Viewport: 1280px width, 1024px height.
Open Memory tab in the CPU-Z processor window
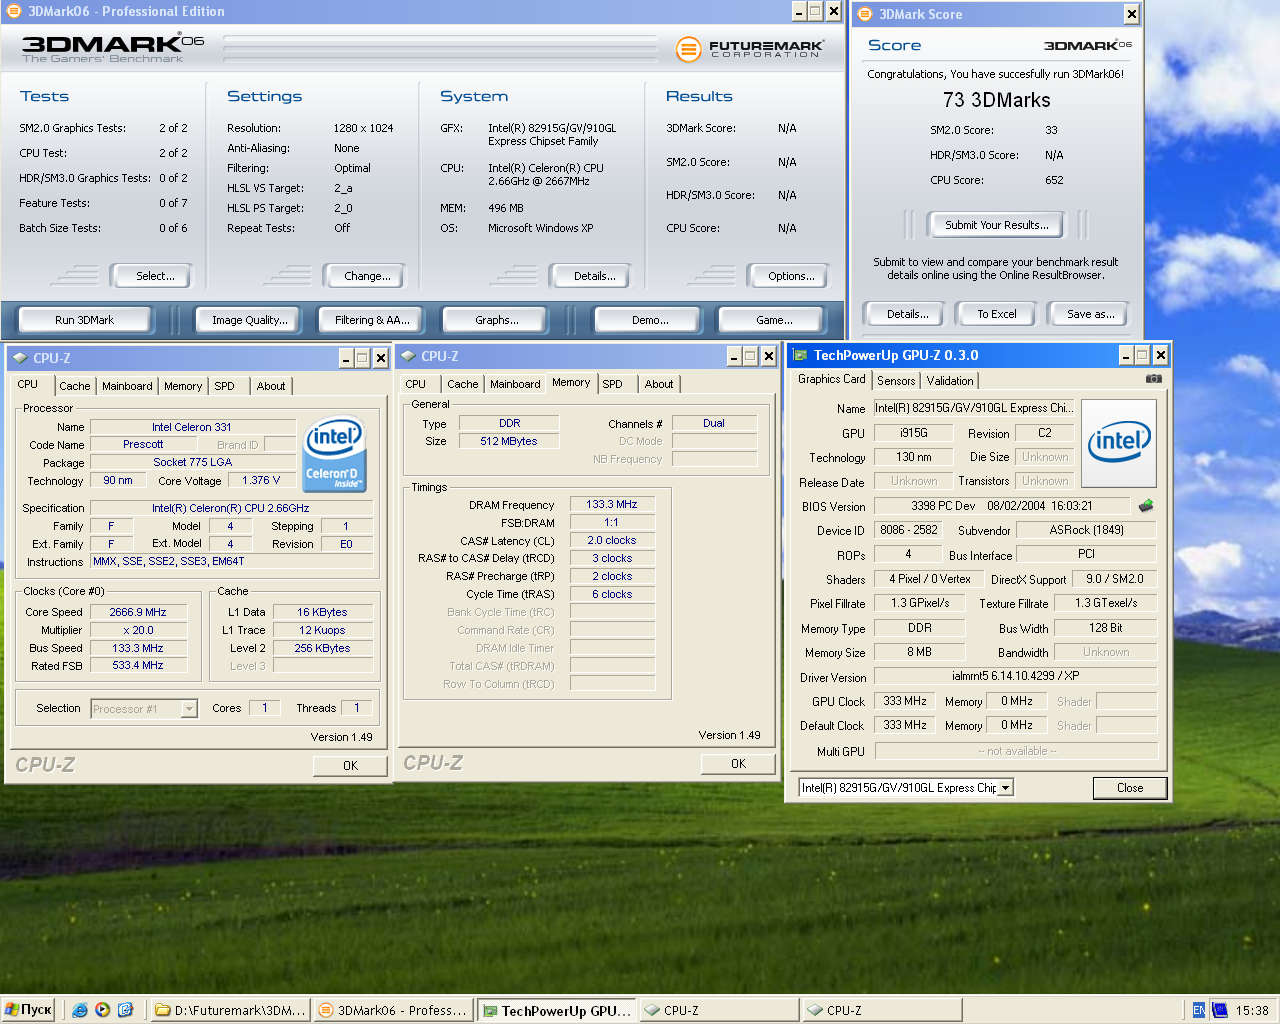coord(183,386)
